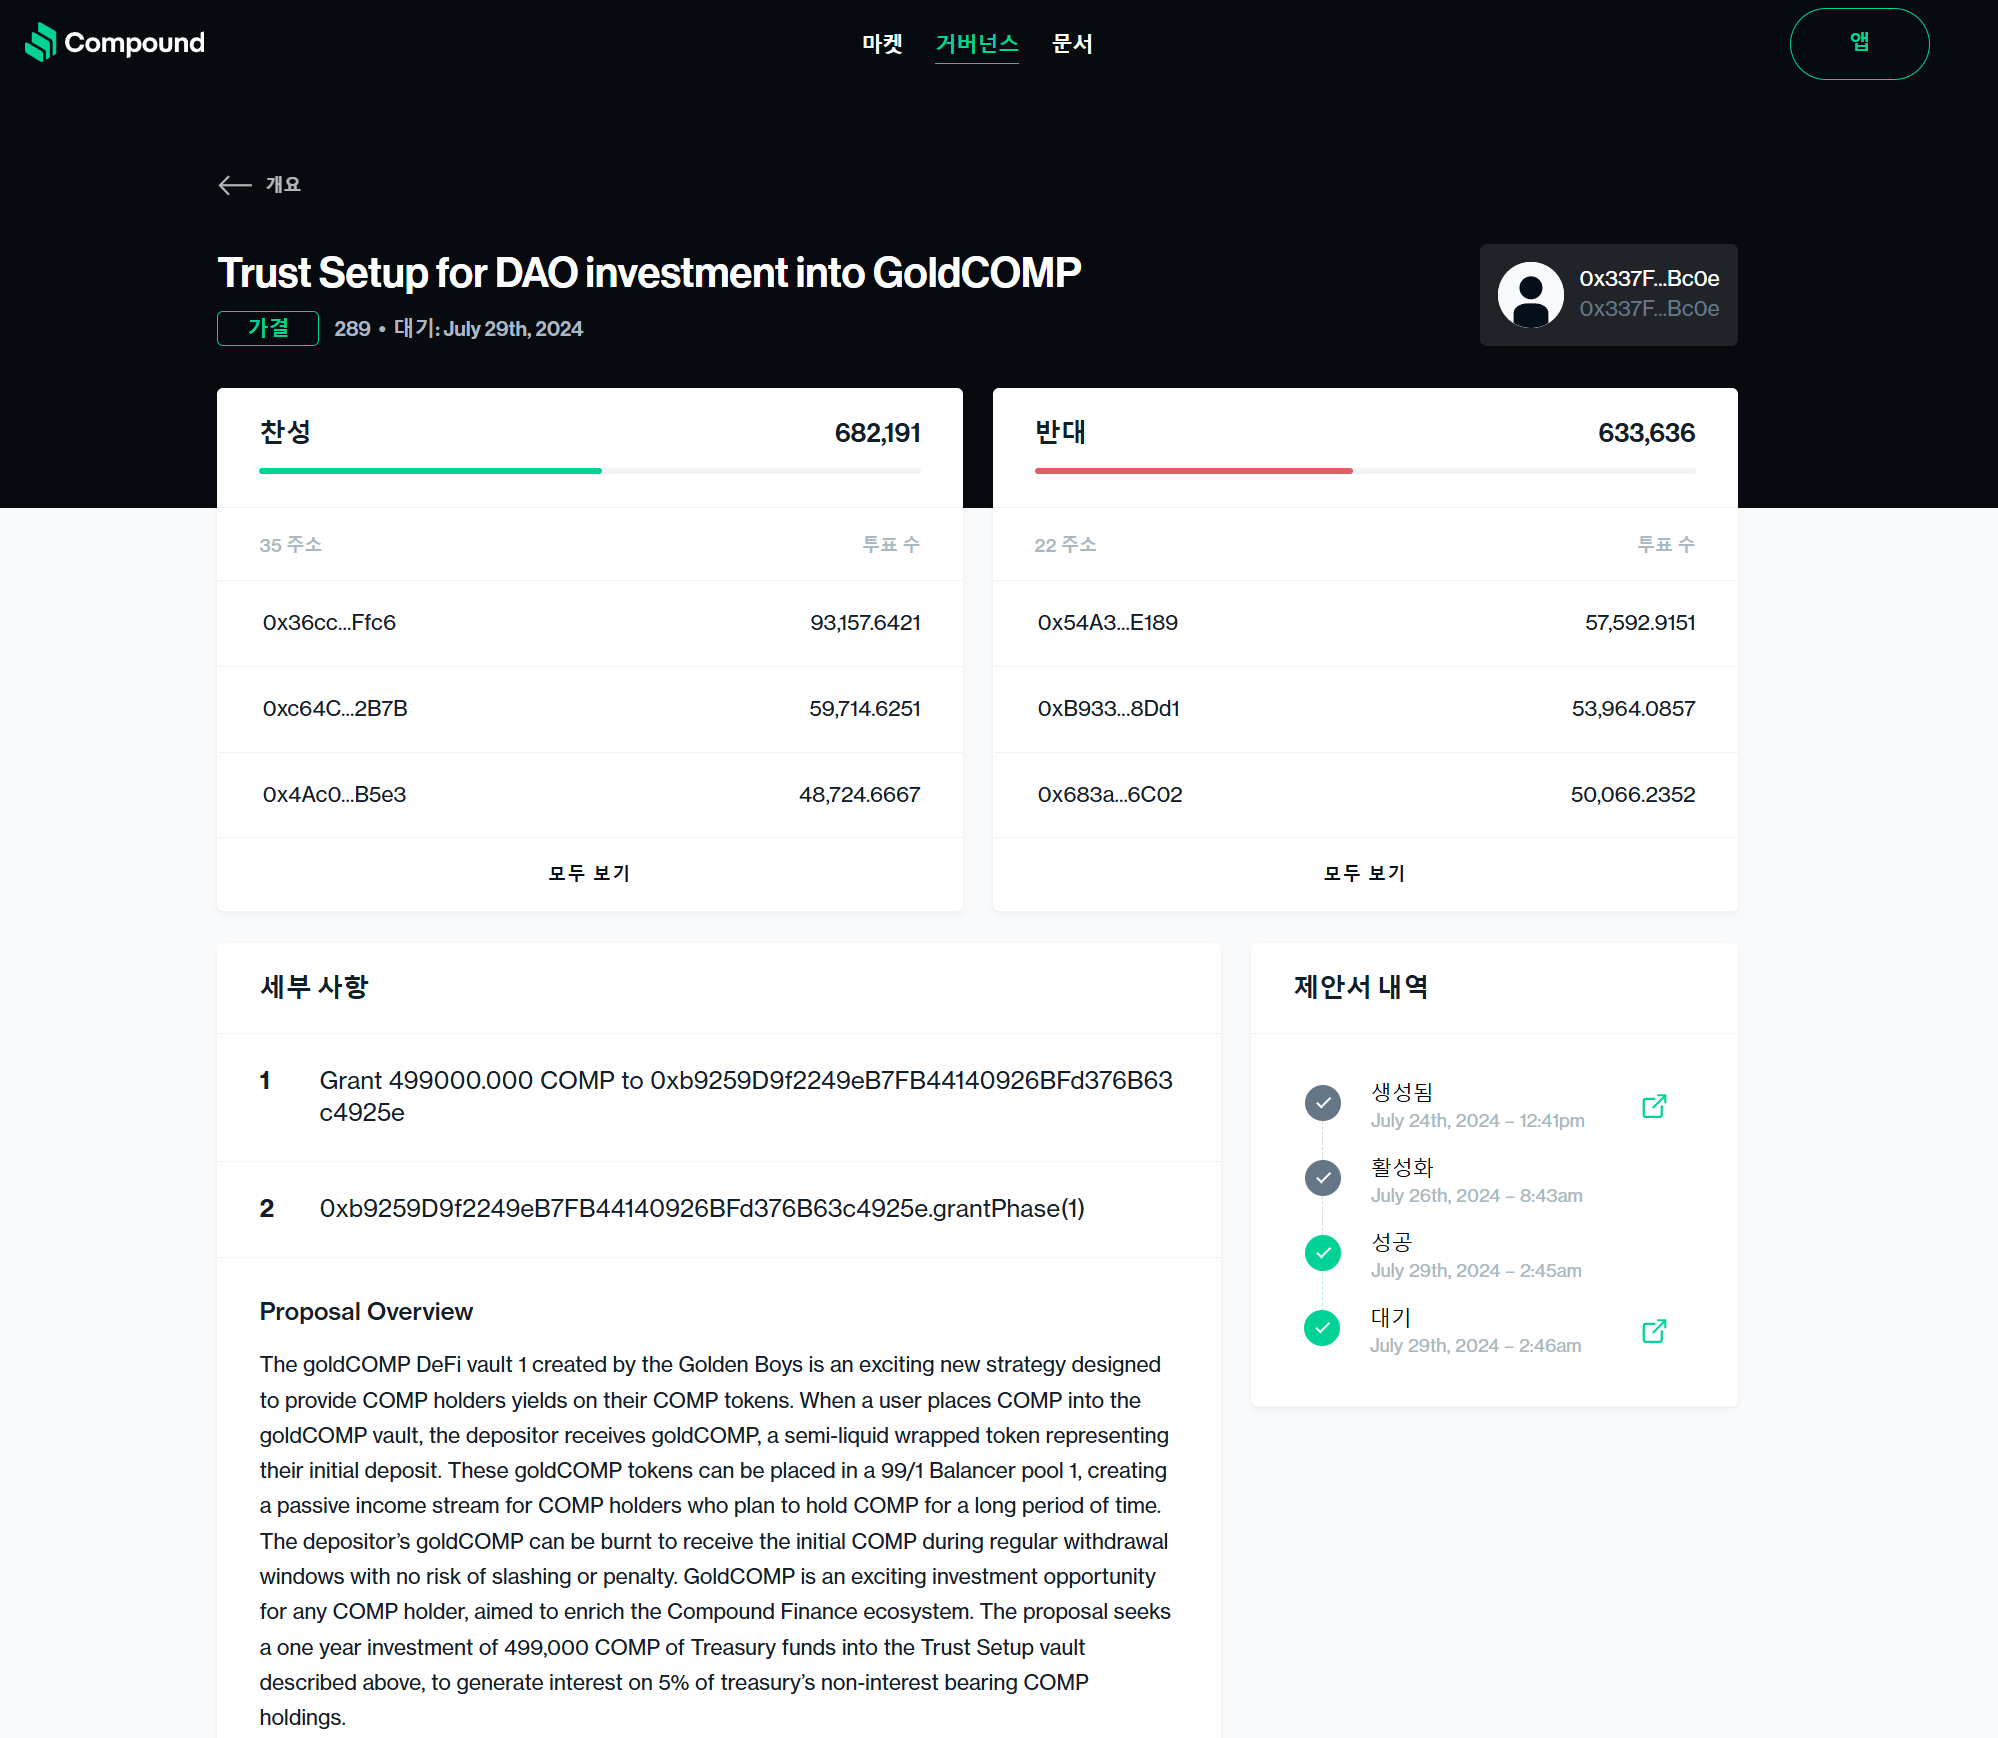1998x1738 pixels.
Task: Click the green checkmark beside 성공
Action: coord(1322,1253)
